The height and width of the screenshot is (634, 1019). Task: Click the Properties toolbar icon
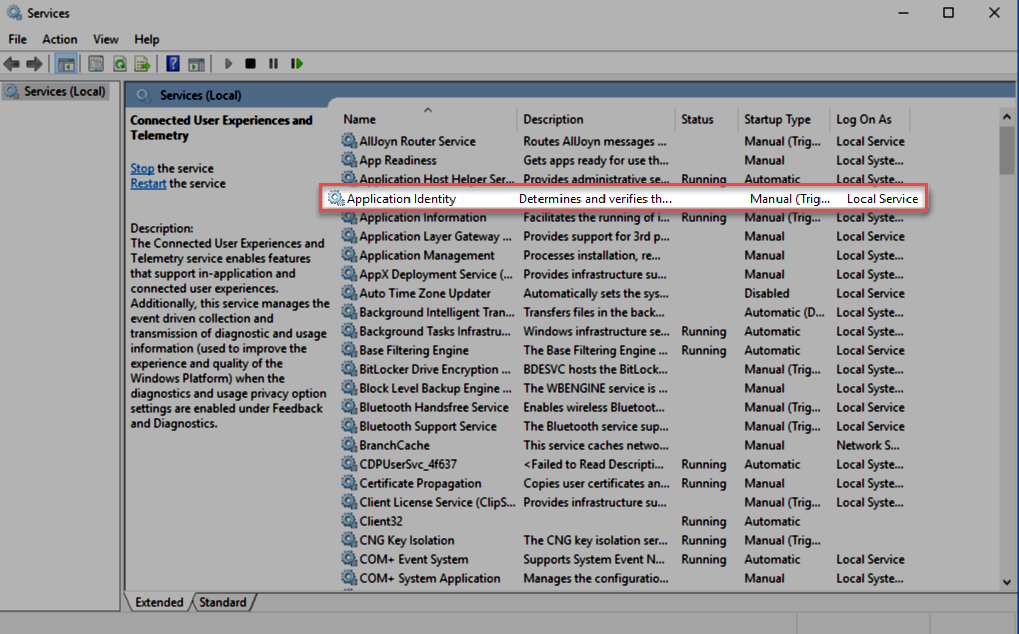point(96,64)
